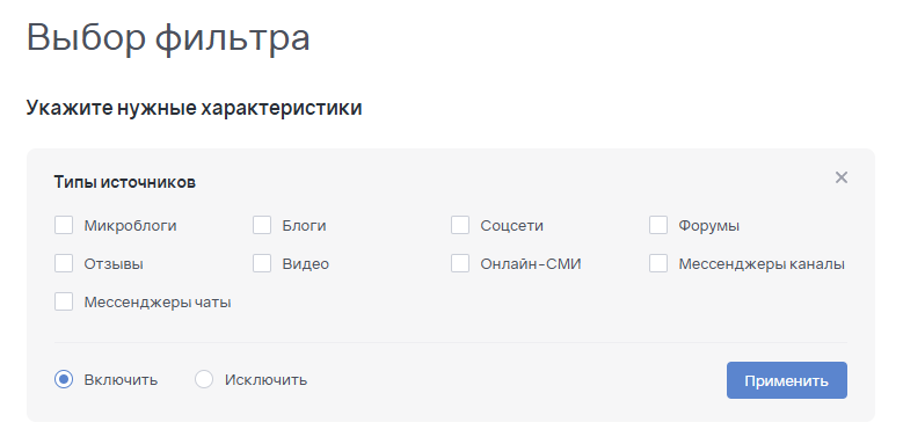The image size is (904, 444).
Task: Tick the Видео checkbox
Action: [262, 264]
